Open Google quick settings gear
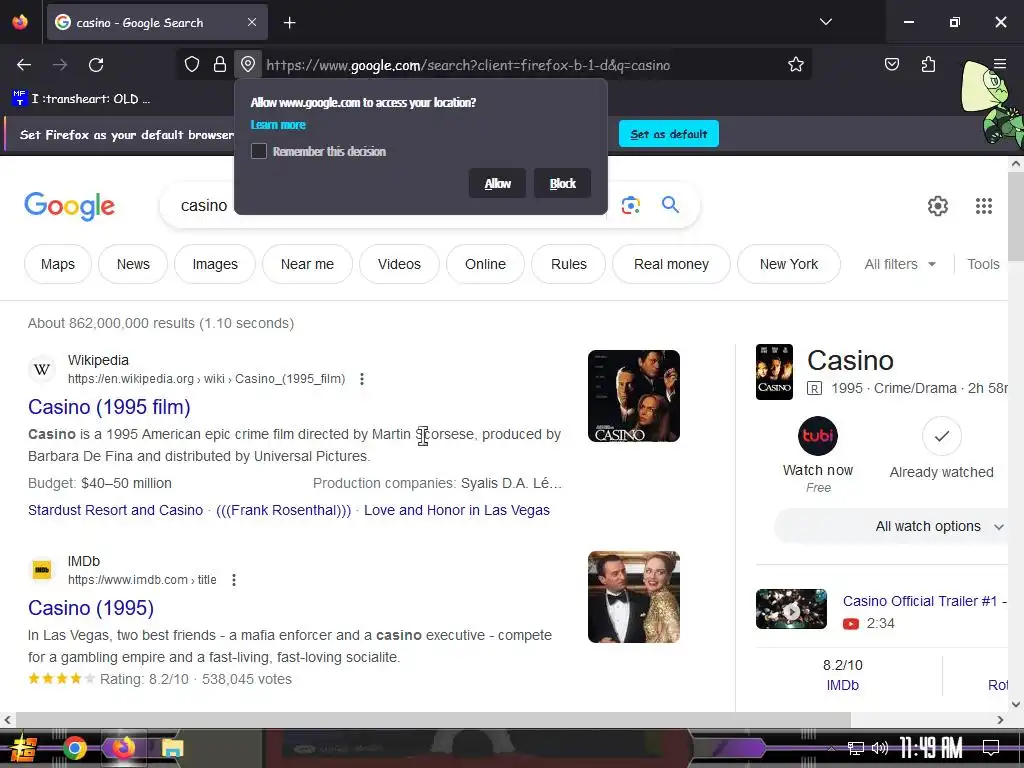This screenshot has width=1024, height=768. 938,206
